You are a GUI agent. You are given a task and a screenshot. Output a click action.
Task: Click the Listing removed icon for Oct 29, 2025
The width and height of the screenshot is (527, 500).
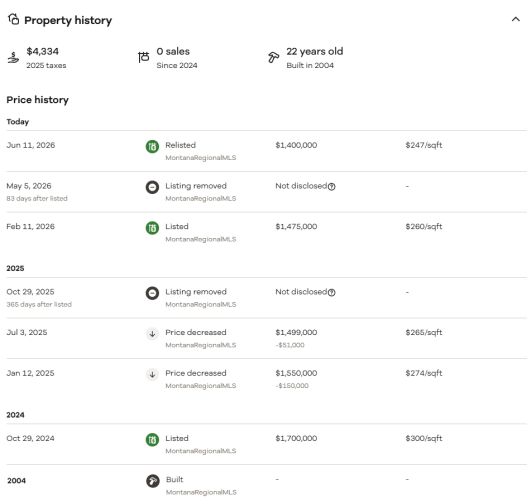click(152, 293)
